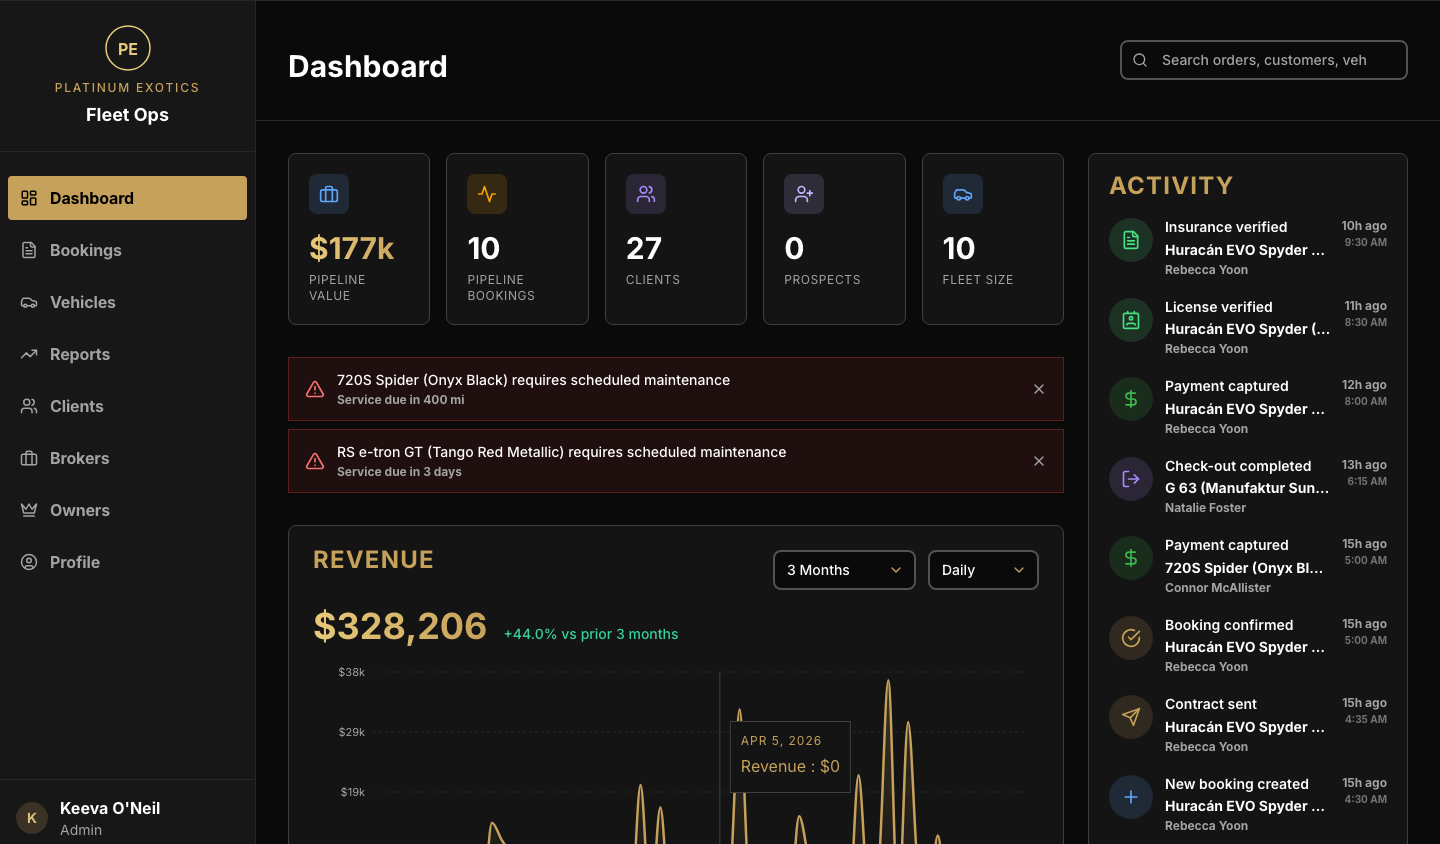Click the search magnifier icon
Viewport: 1440px width, 844px height.
click(1140, 60)
